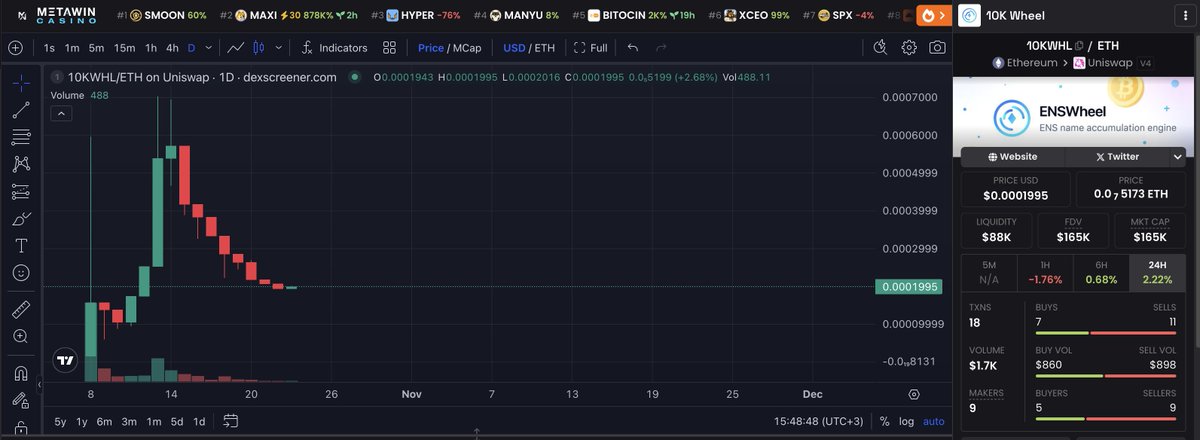Toggle stay-in-drawing-mode pencil lock icon
The image size is (1200, 440).
(x=20, y=401)
